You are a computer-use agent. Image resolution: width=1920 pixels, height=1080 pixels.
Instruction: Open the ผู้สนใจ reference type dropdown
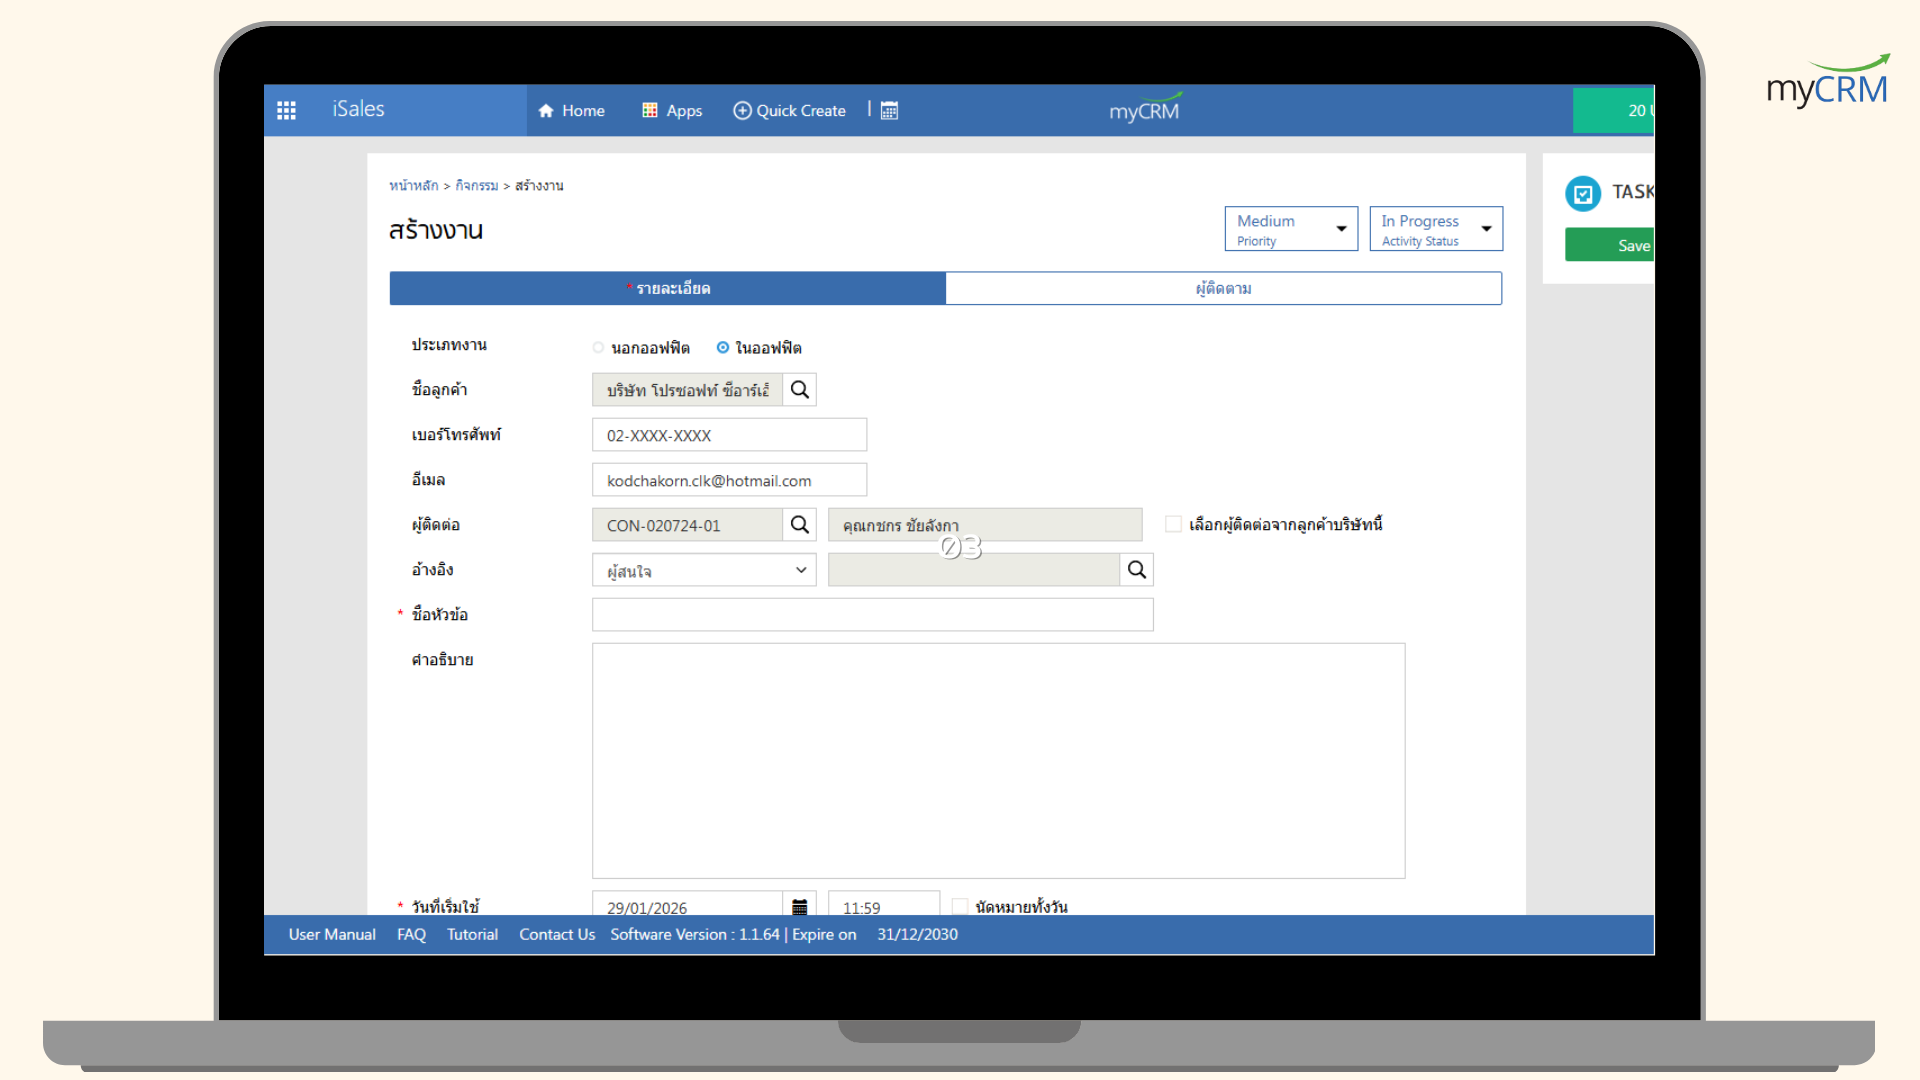point(704,570)
